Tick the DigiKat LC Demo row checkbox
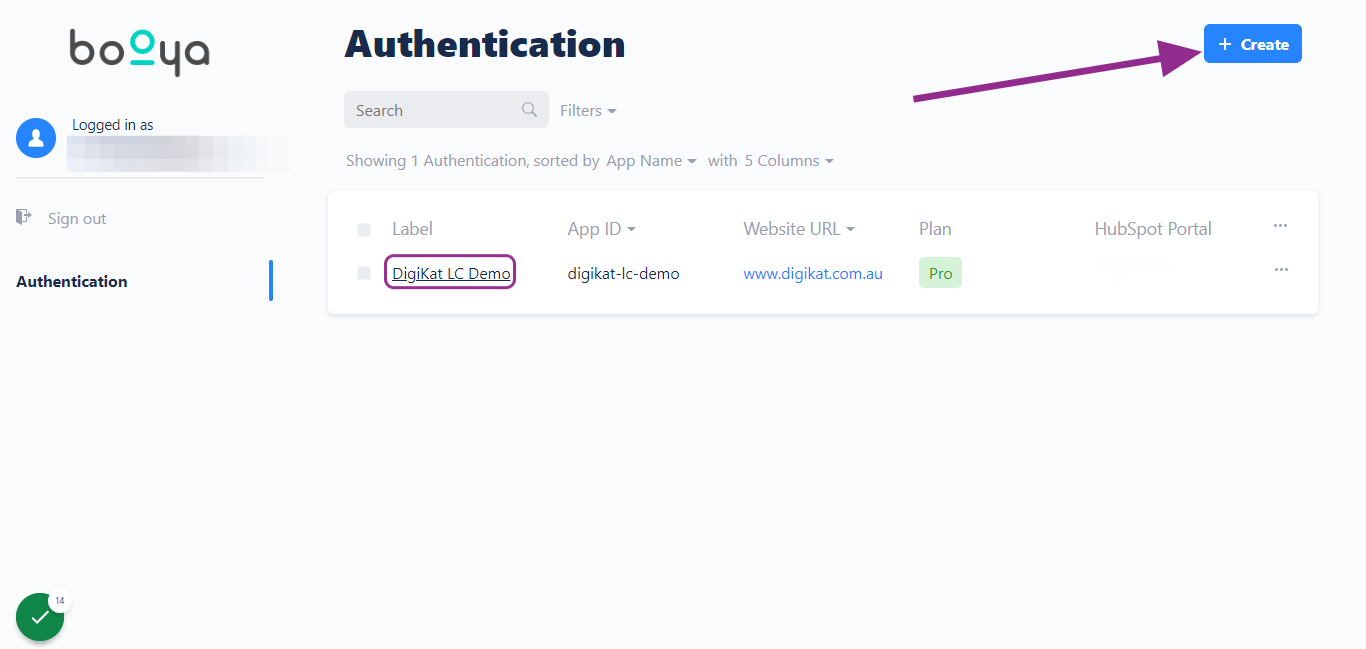Viewport: 1366px width, 649px height. pyautogui.click(x=364, y=273)
